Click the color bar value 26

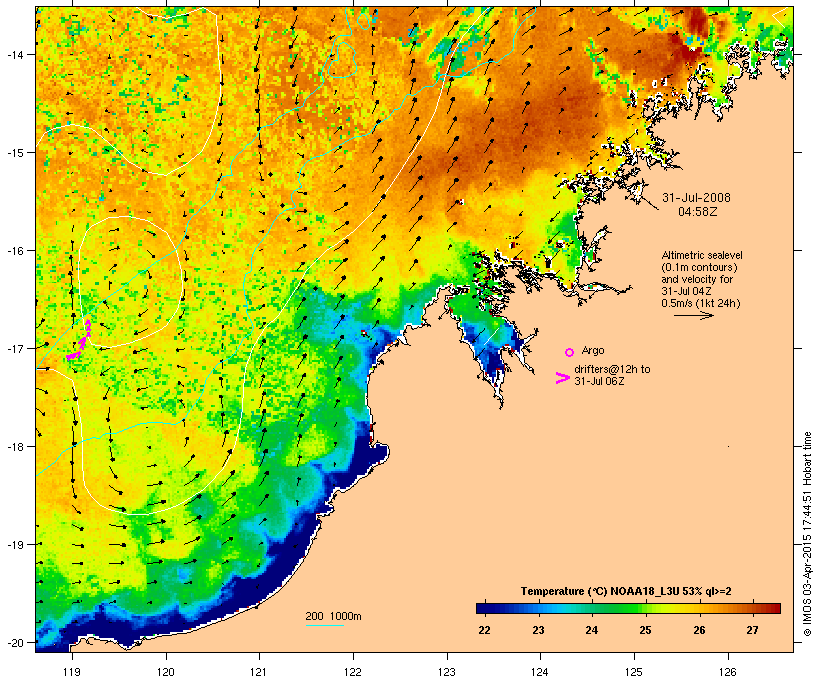click(699, 630)
